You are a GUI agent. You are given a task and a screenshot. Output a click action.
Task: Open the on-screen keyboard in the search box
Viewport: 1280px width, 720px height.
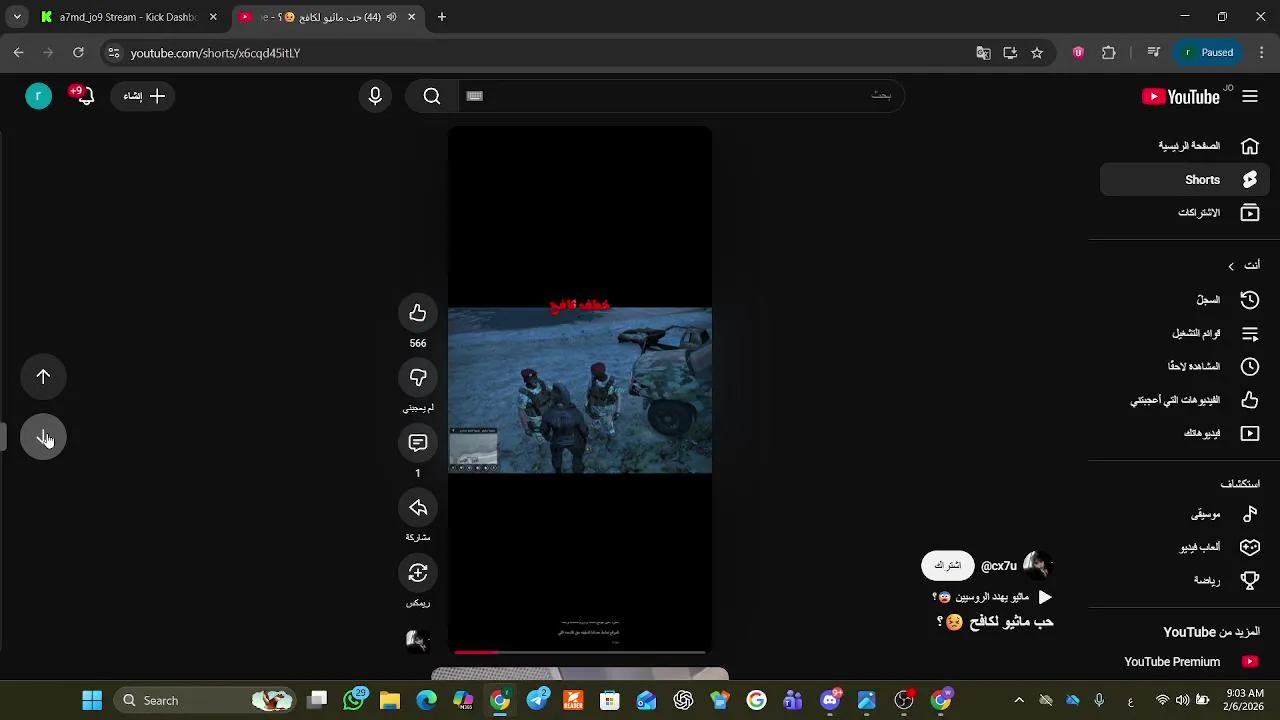pyautogui.click(x=475, y=96)
